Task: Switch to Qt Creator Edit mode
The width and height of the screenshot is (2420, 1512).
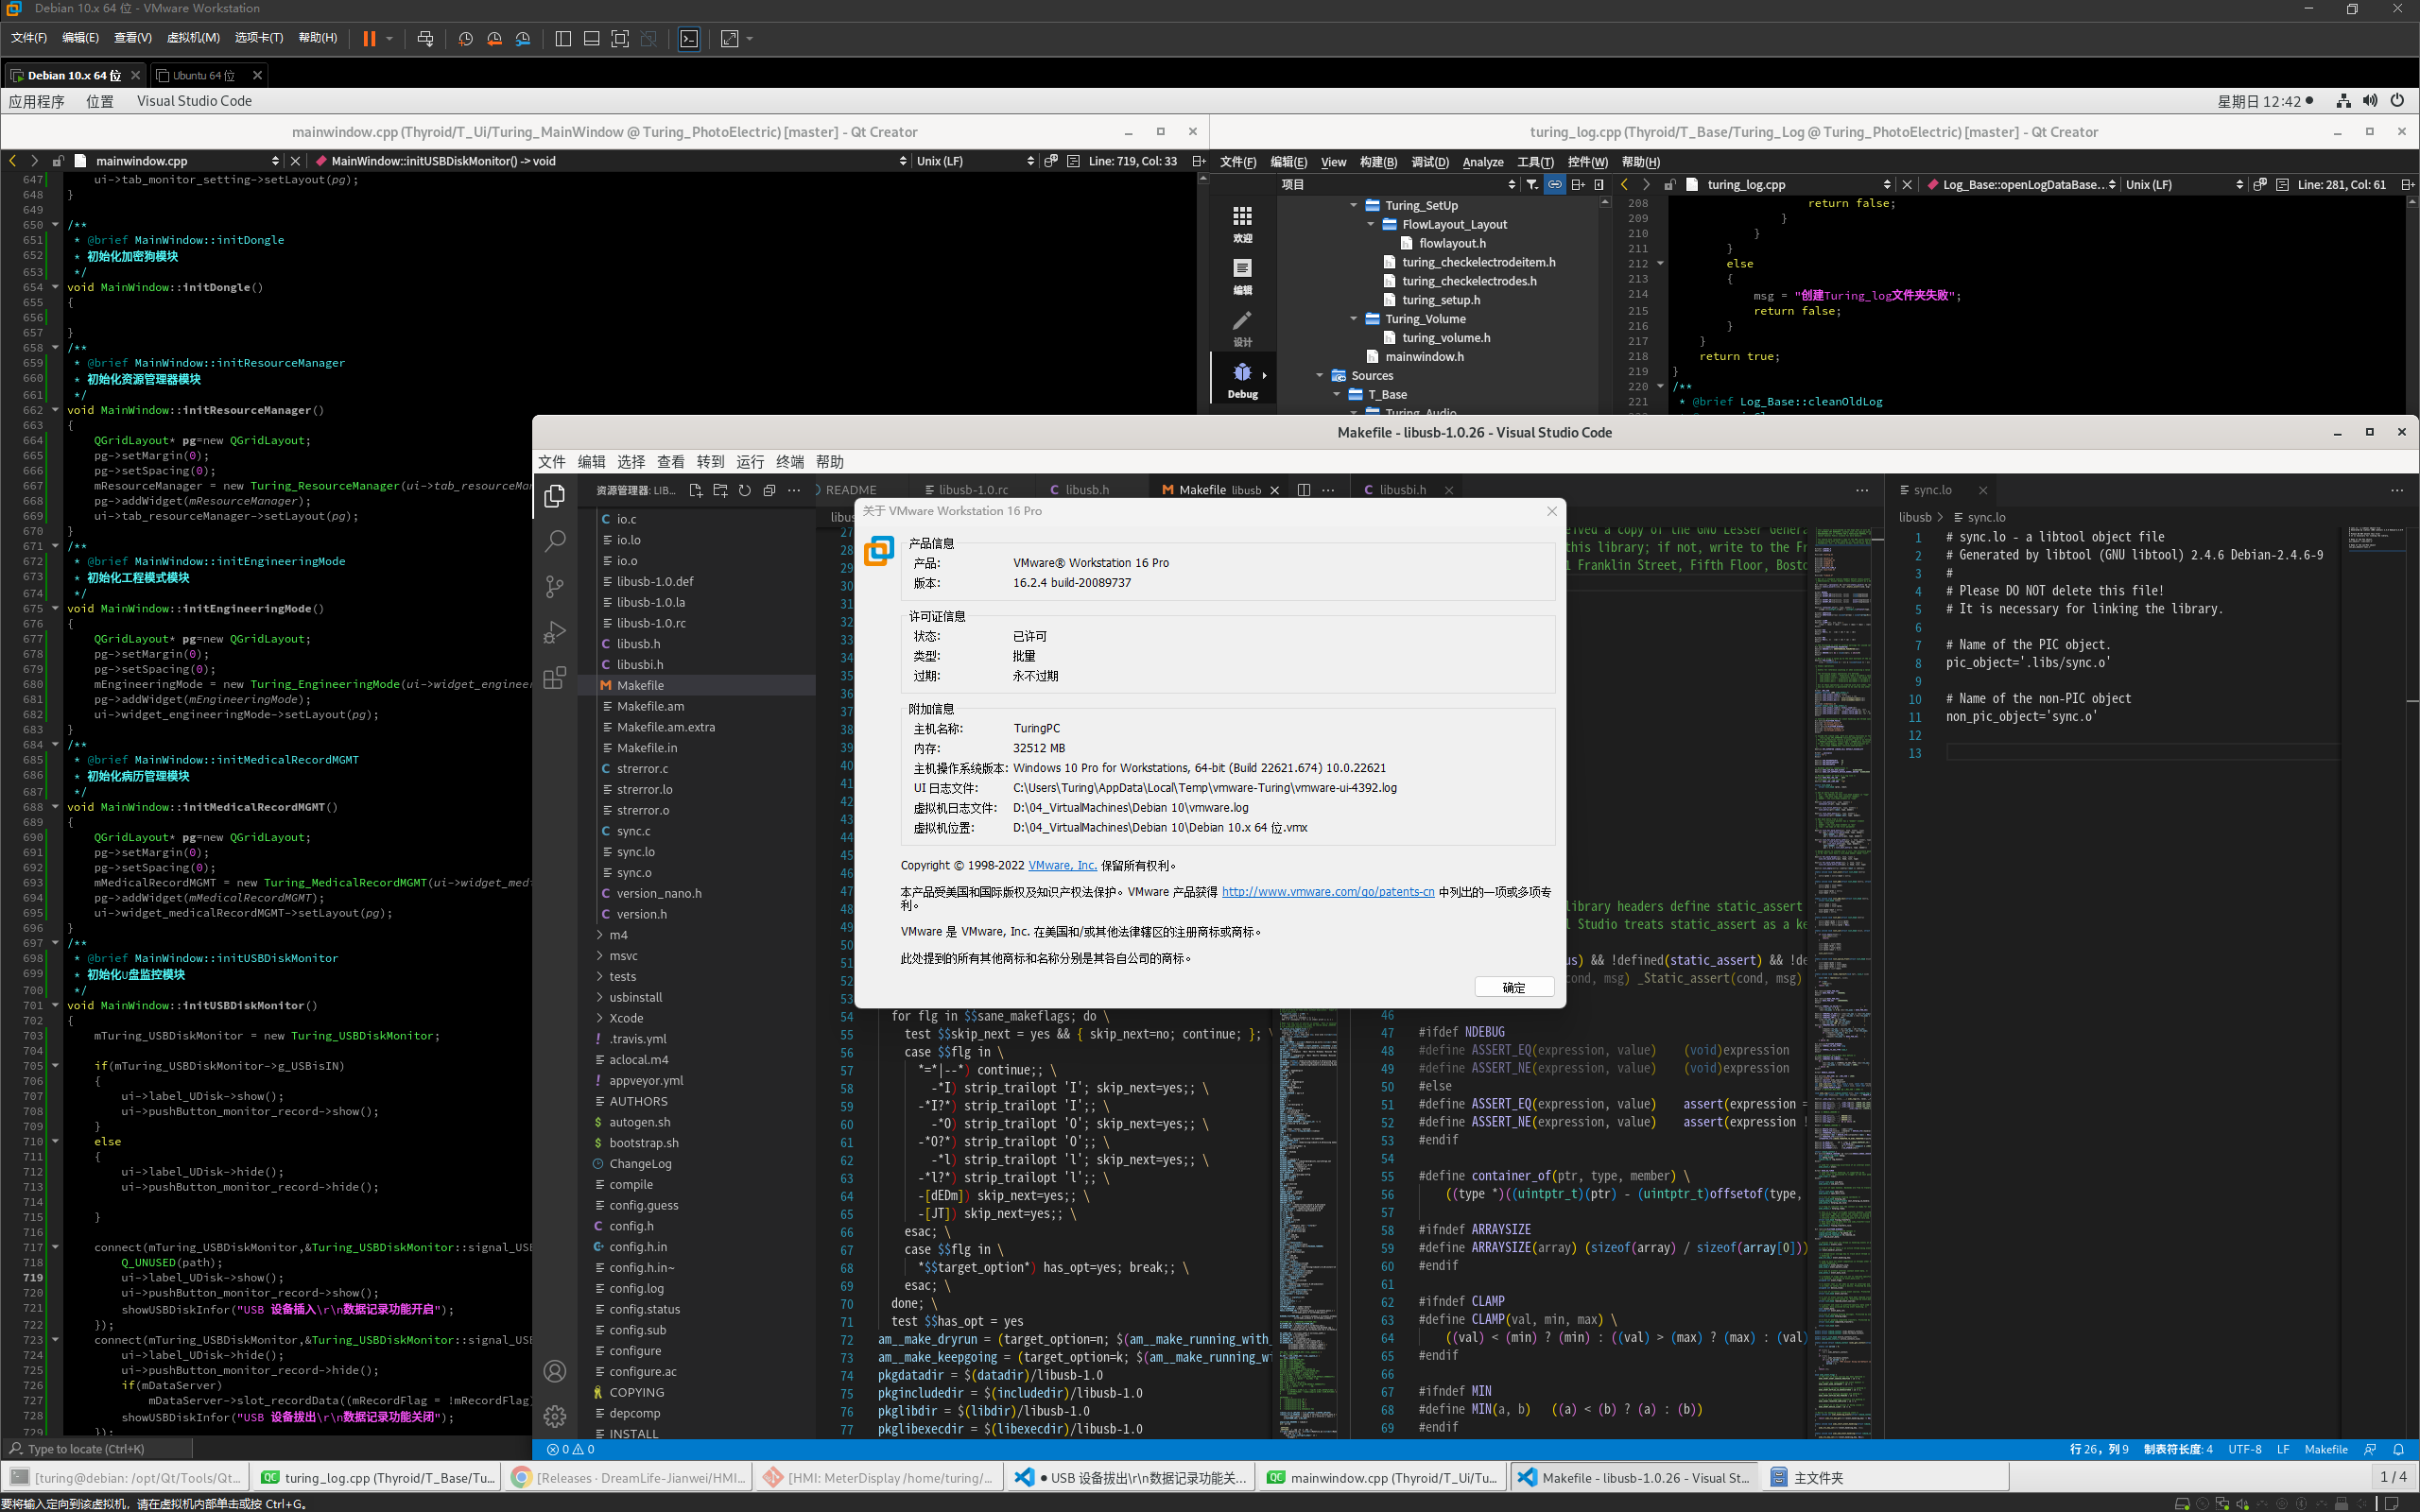Action: [1242, 276]
